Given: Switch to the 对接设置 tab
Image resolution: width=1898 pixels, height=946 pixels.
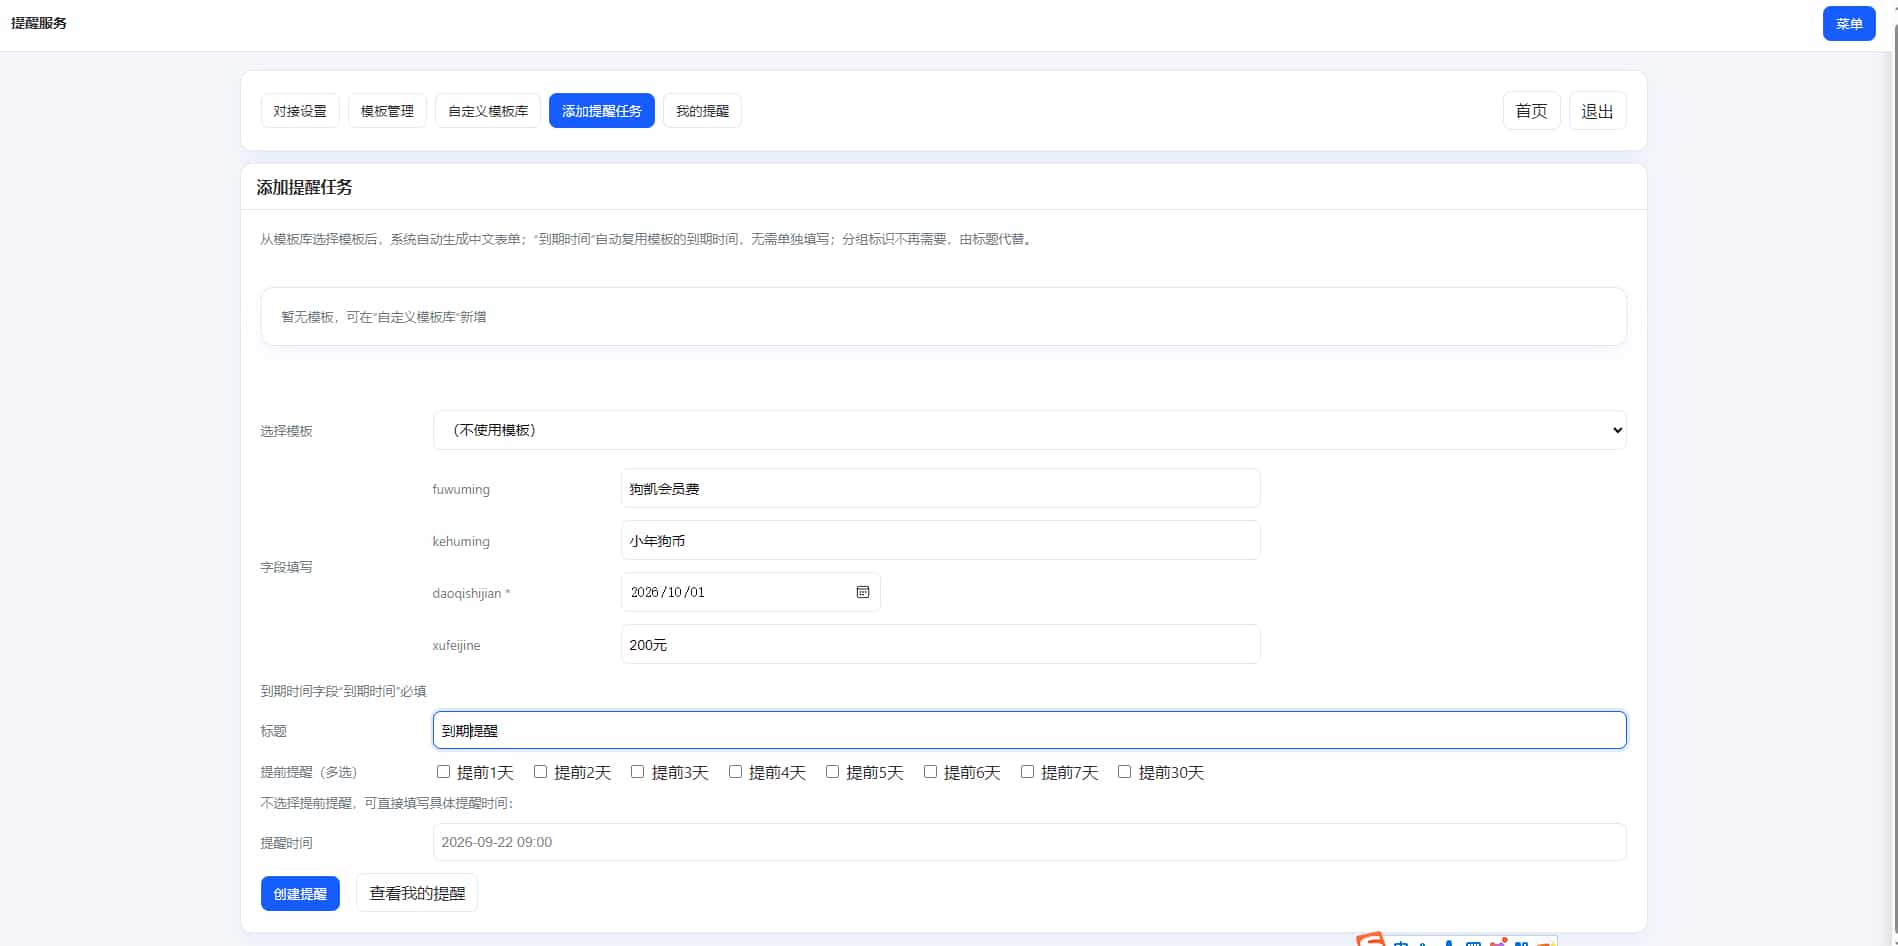Looking at the screenshot, I should 300,111.
